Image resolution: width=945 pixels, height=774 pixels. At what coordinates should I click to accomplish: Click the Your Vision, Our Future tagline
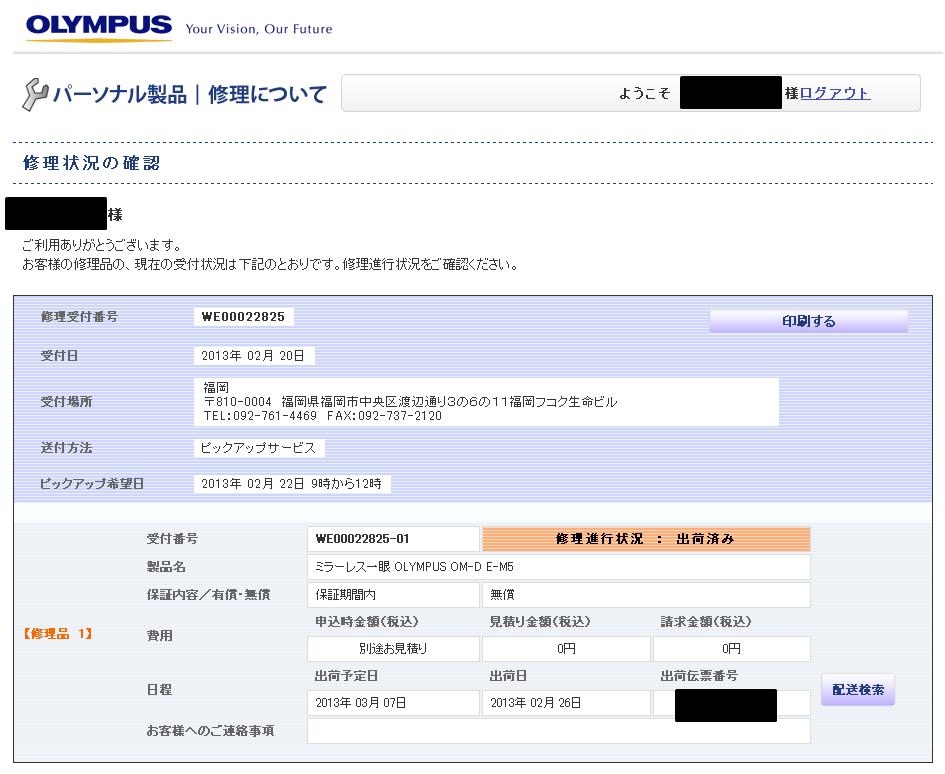coord(259,29)
